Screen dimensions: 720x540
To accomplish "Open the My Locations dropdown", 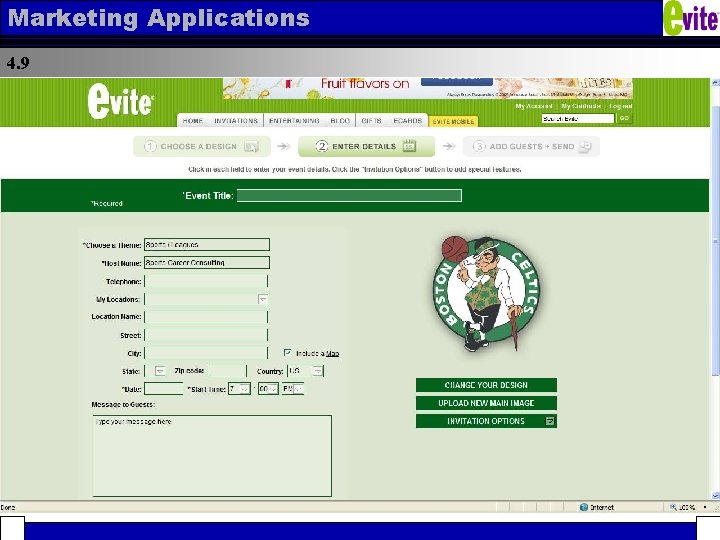I will (x=263, y=299).
